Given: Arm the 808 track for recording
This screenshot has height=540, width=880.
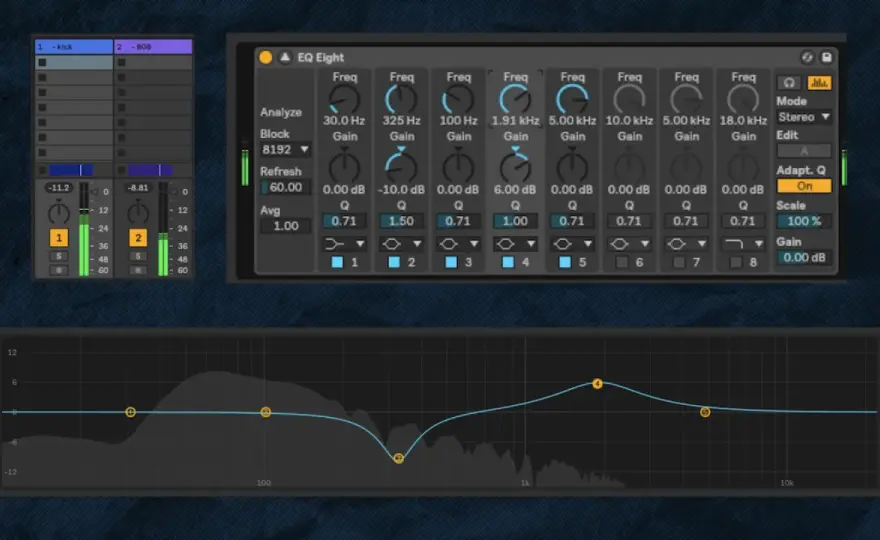Looking at the screenshot, I should [138, 270].
